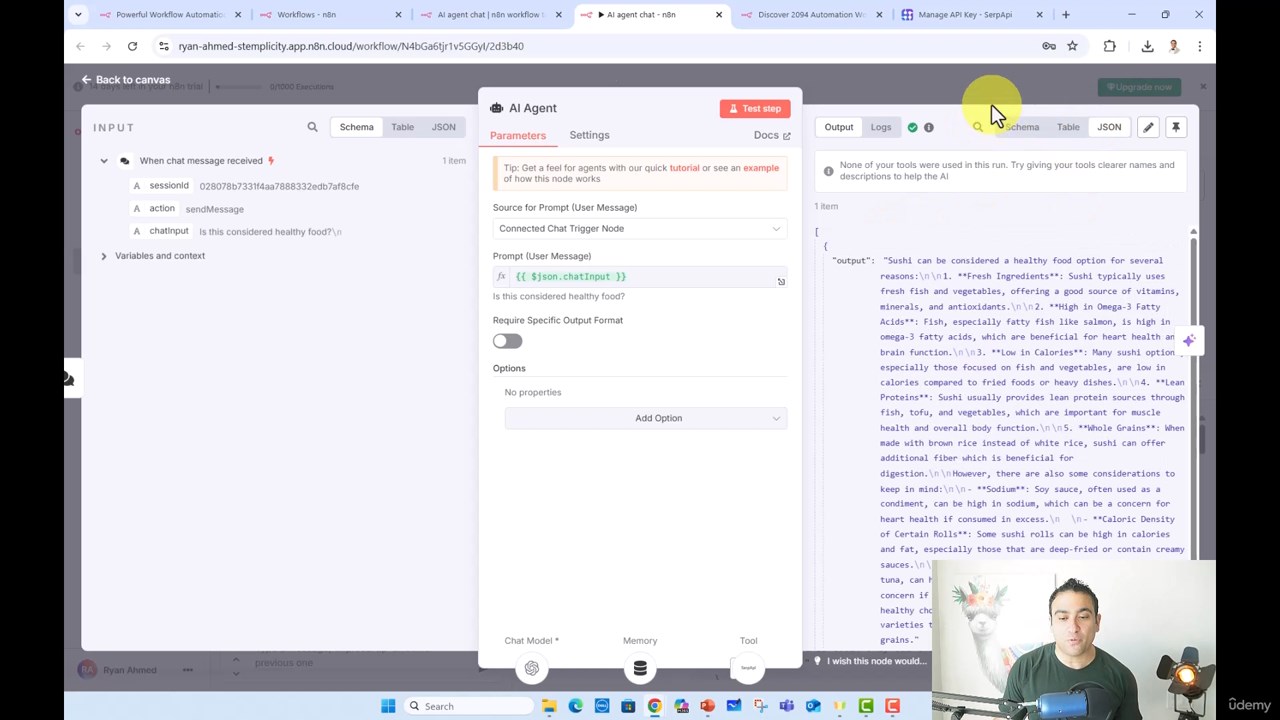Open File Explorer from the taskbar
This screenshot has height=720, width=1280.
(549, 706)
